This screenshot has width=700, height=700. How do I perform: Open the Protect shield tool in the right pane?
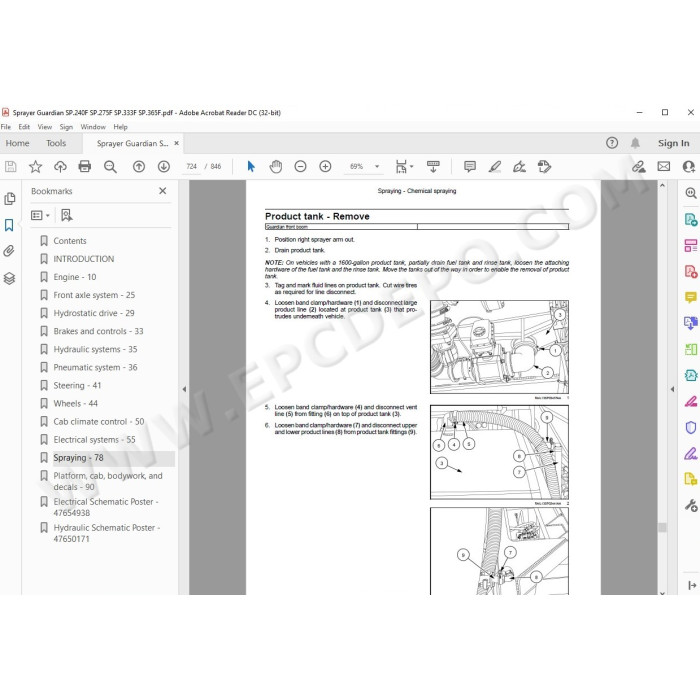[691, 428]
